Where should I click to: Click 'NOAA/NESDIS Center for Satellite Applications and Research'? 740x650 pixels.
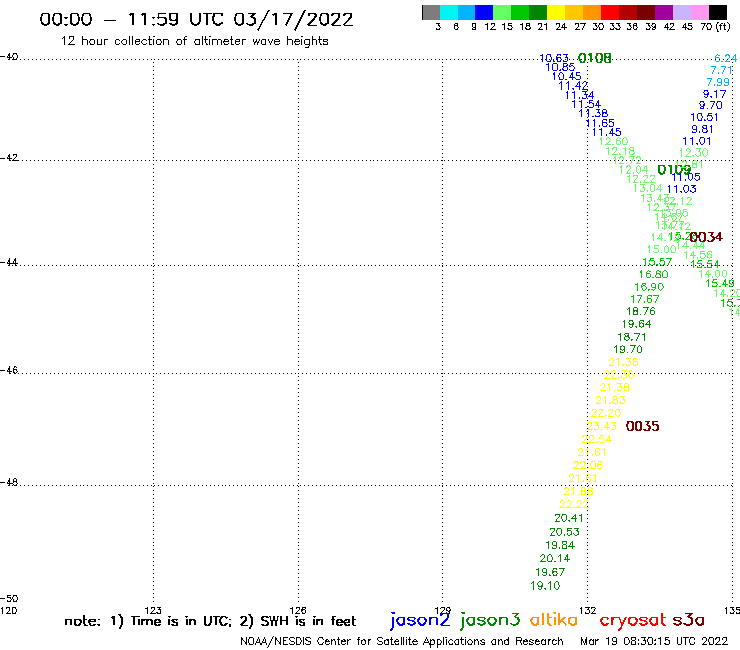[x=402, y=642]
